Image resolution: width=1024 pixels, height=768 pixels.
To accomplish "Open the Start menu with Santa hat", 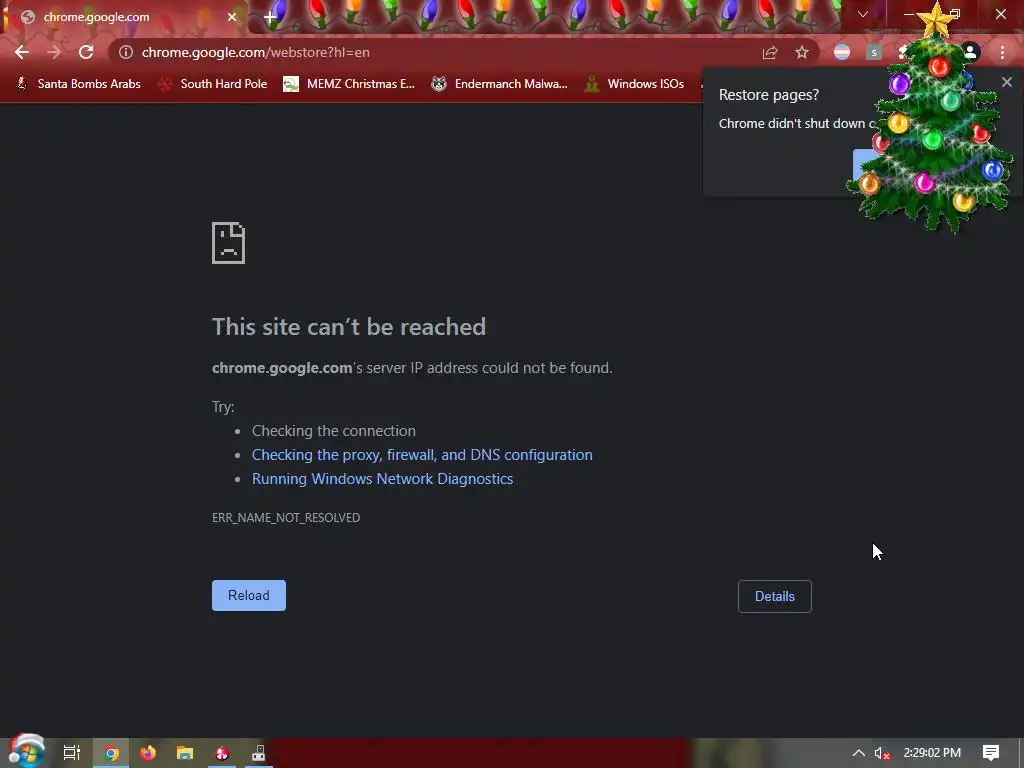I will pos(25,751).
